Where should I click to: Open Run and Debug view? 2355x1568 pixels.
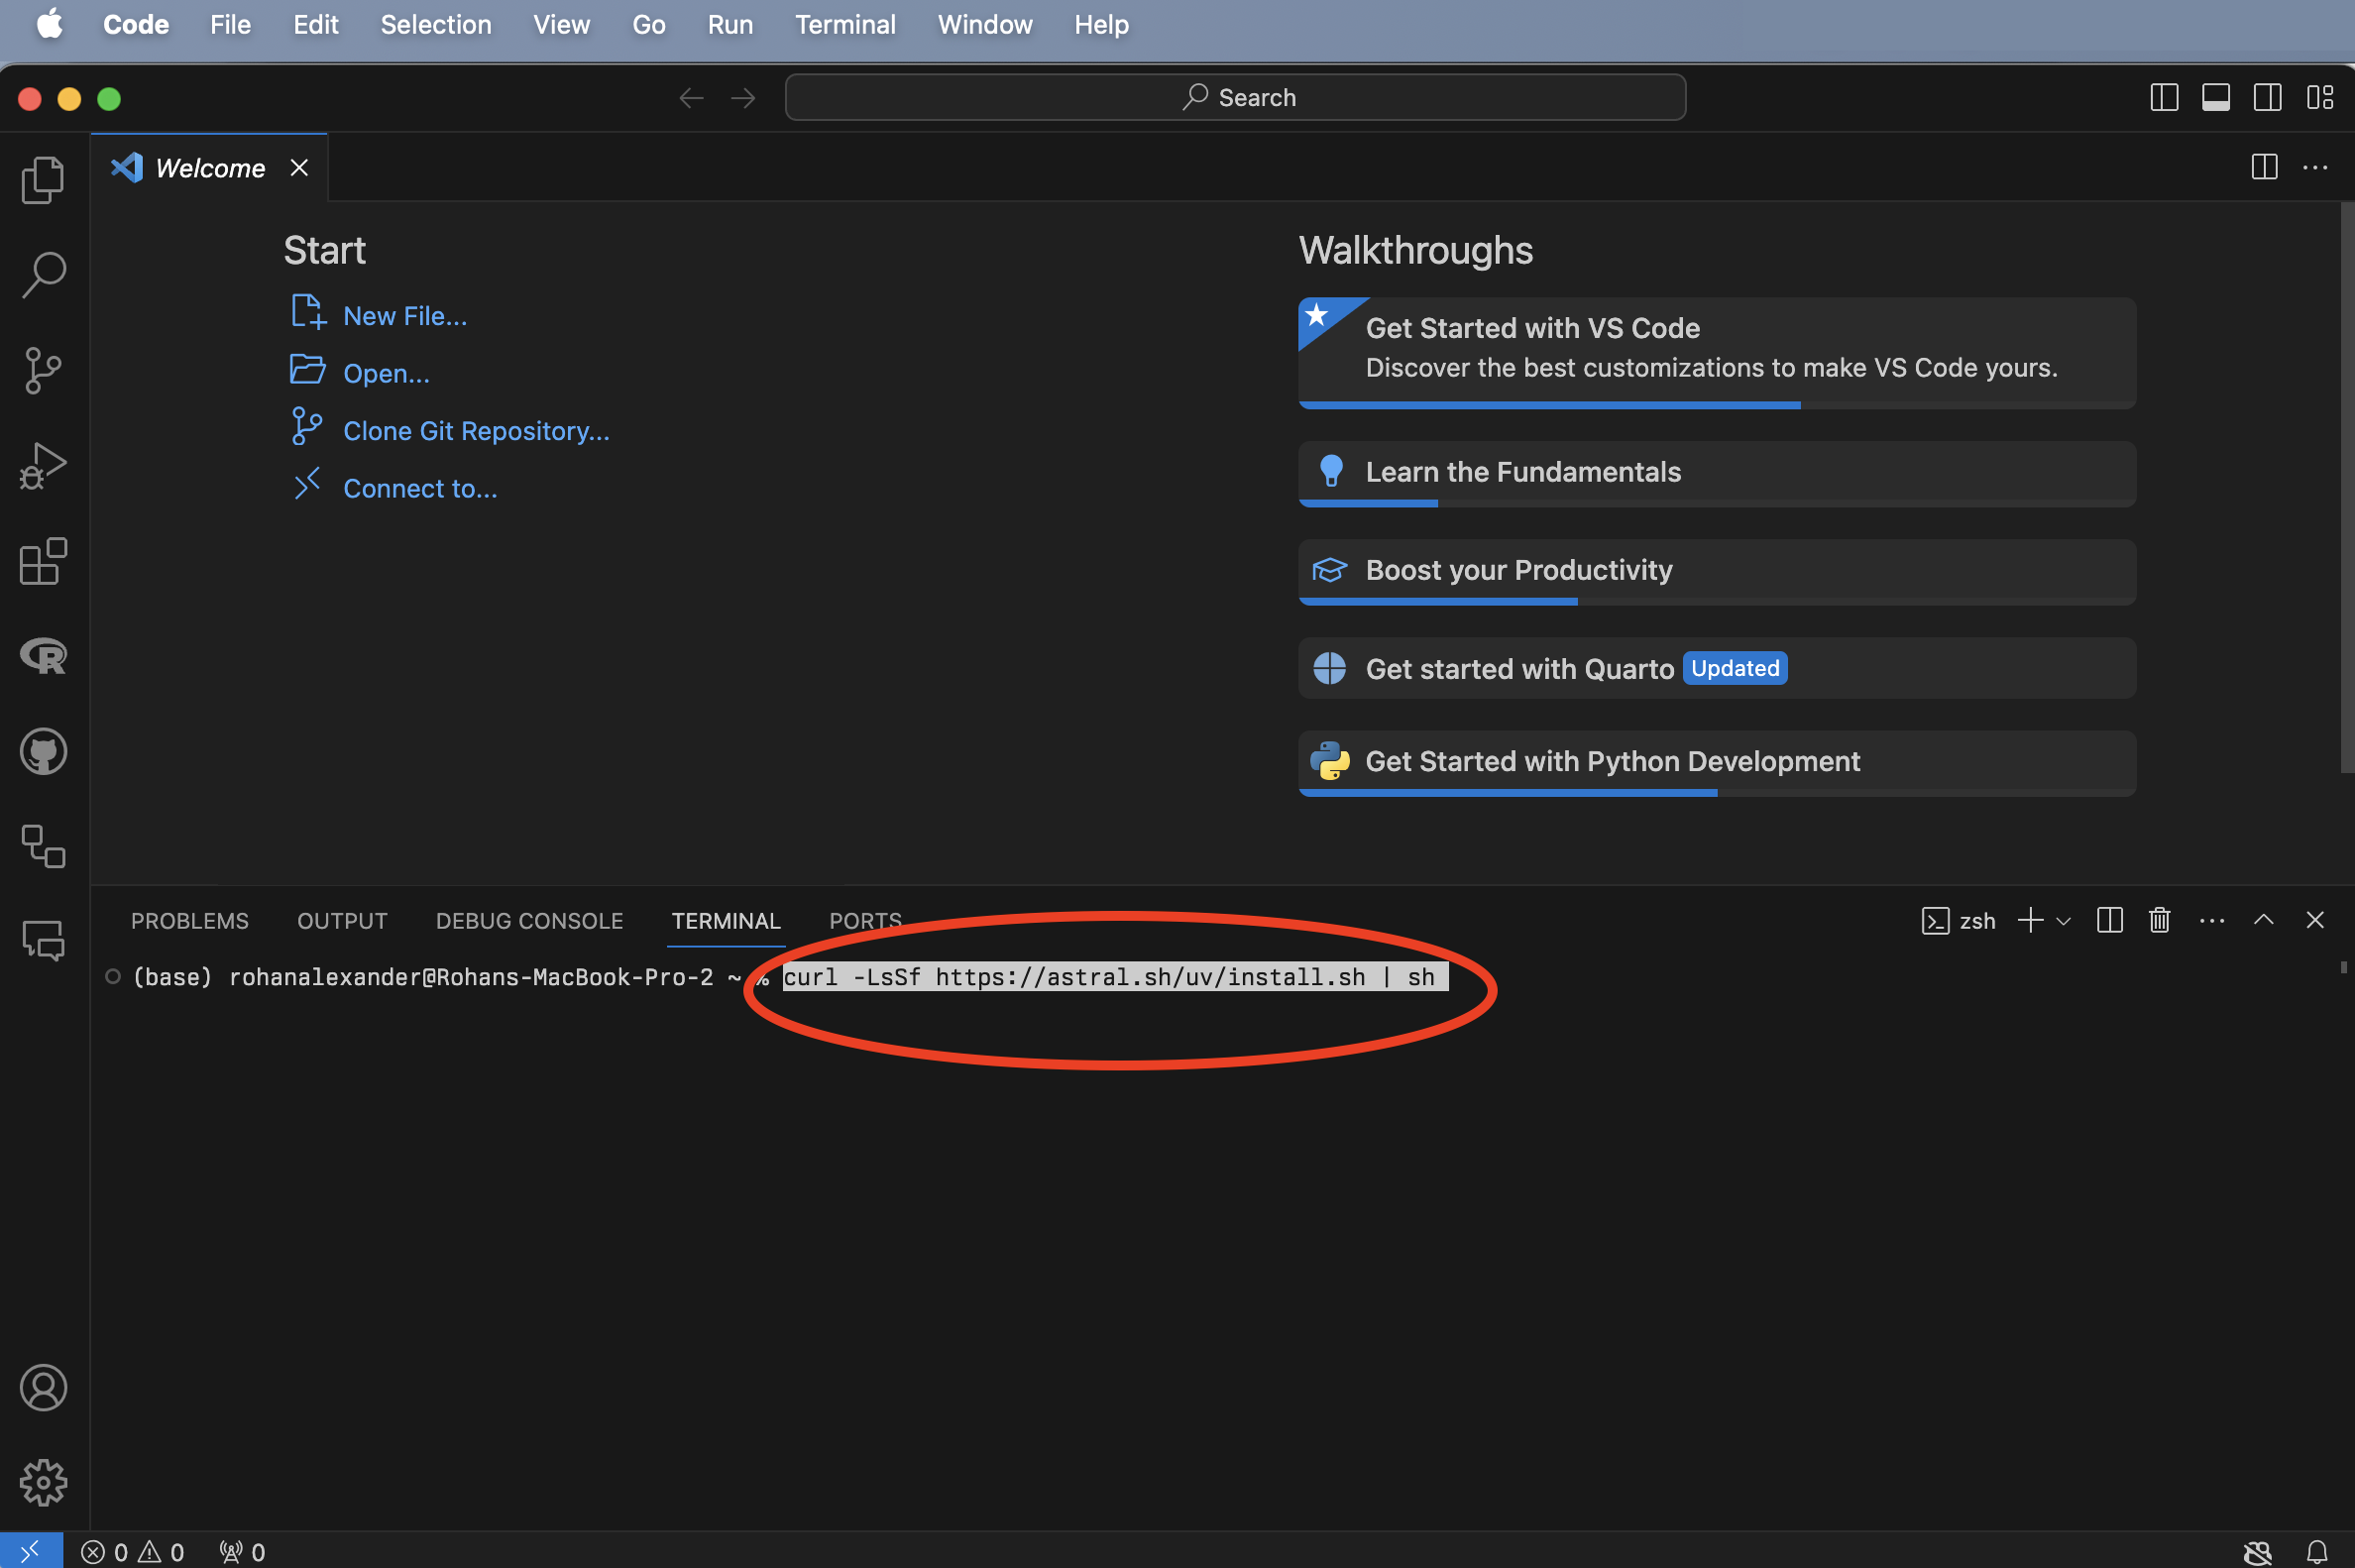coord(43,466)
